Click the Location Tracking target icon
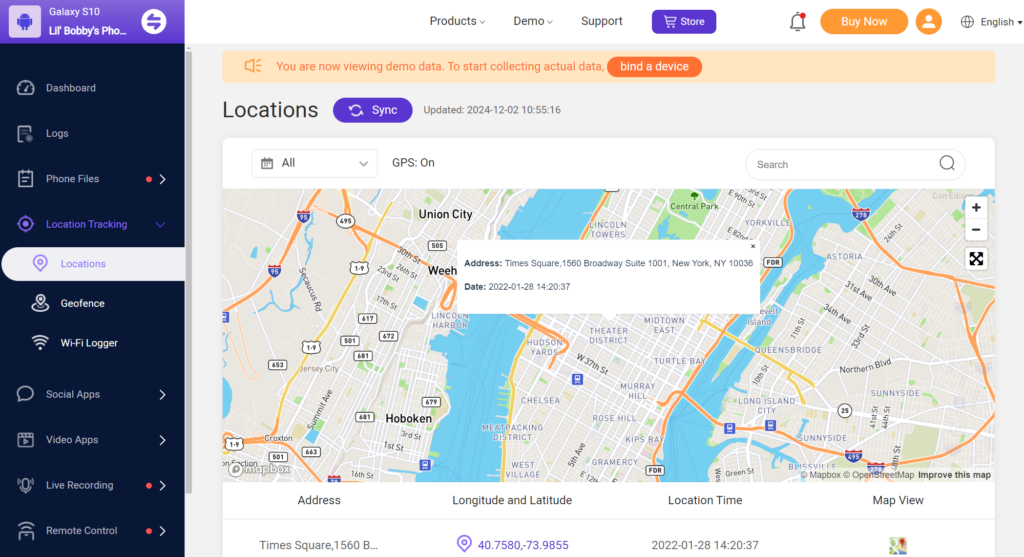 [25, 224]
